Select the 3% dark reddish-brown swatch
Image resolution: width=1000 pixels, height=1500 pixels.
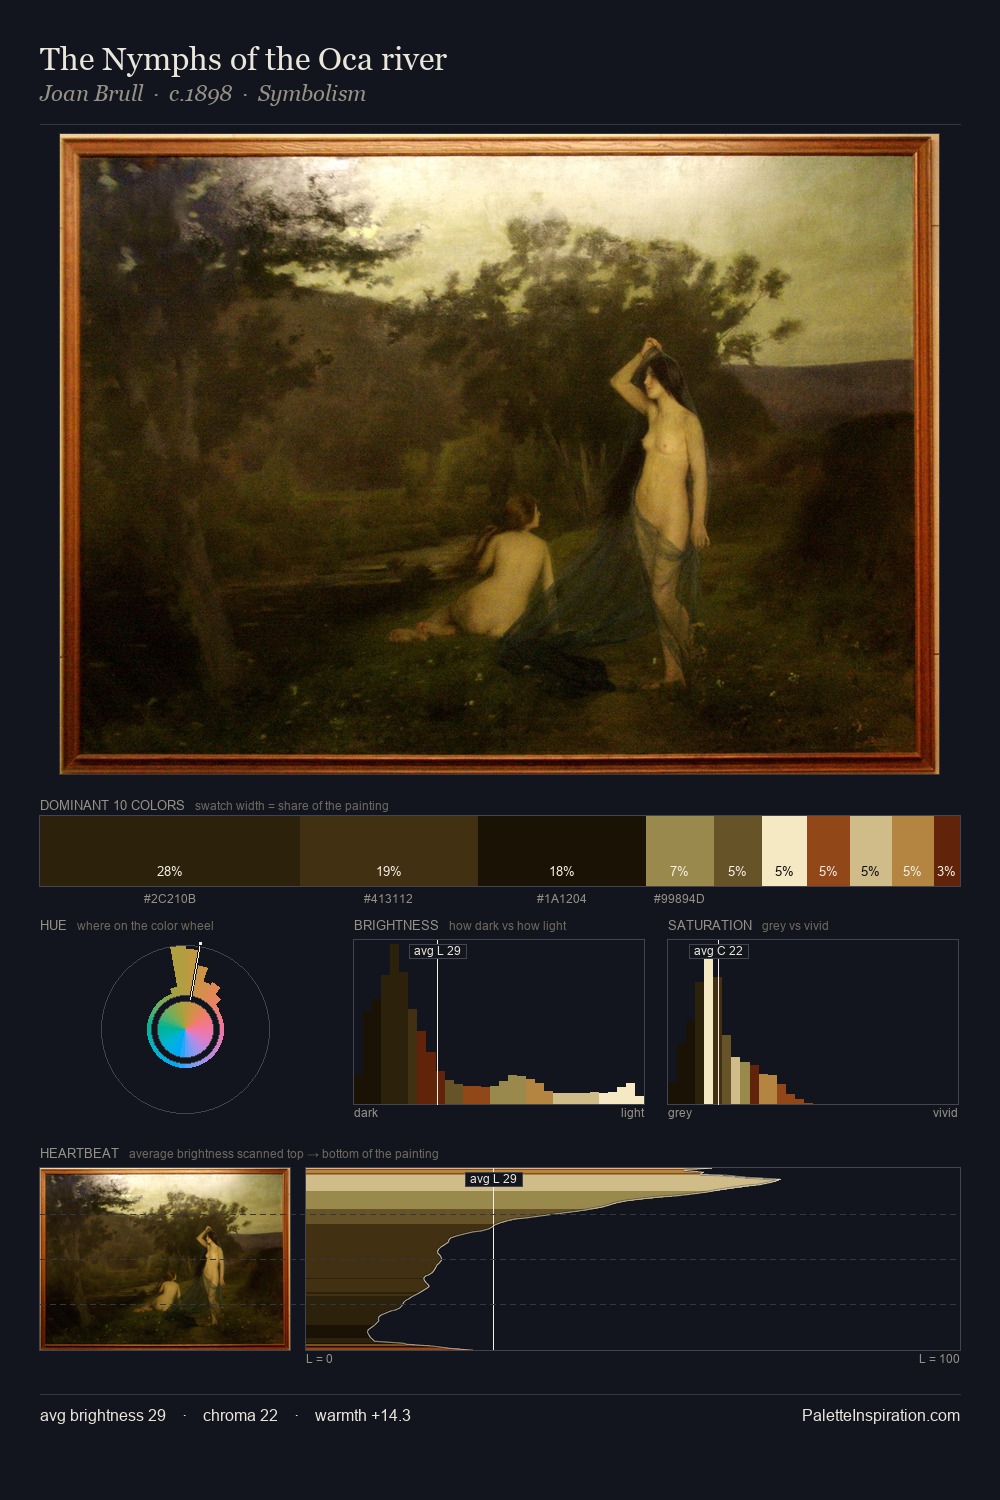click(947, 851)
